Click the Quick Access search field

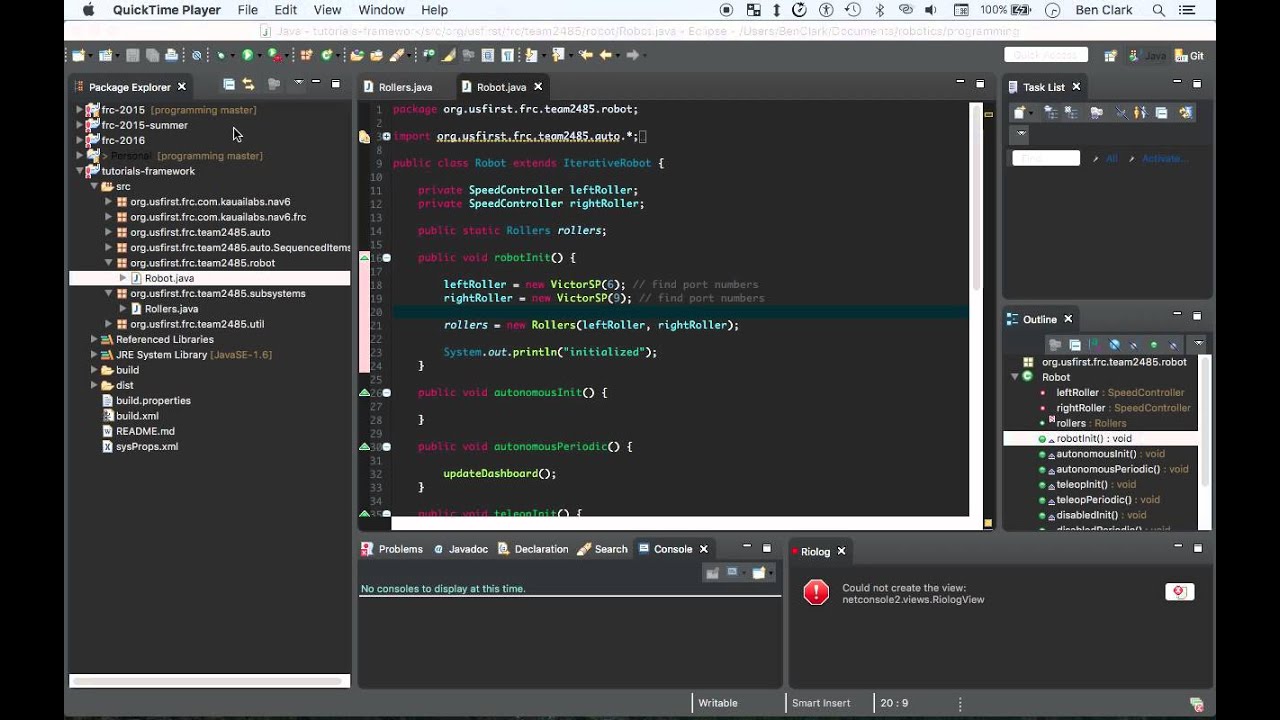coord(1046,55)
